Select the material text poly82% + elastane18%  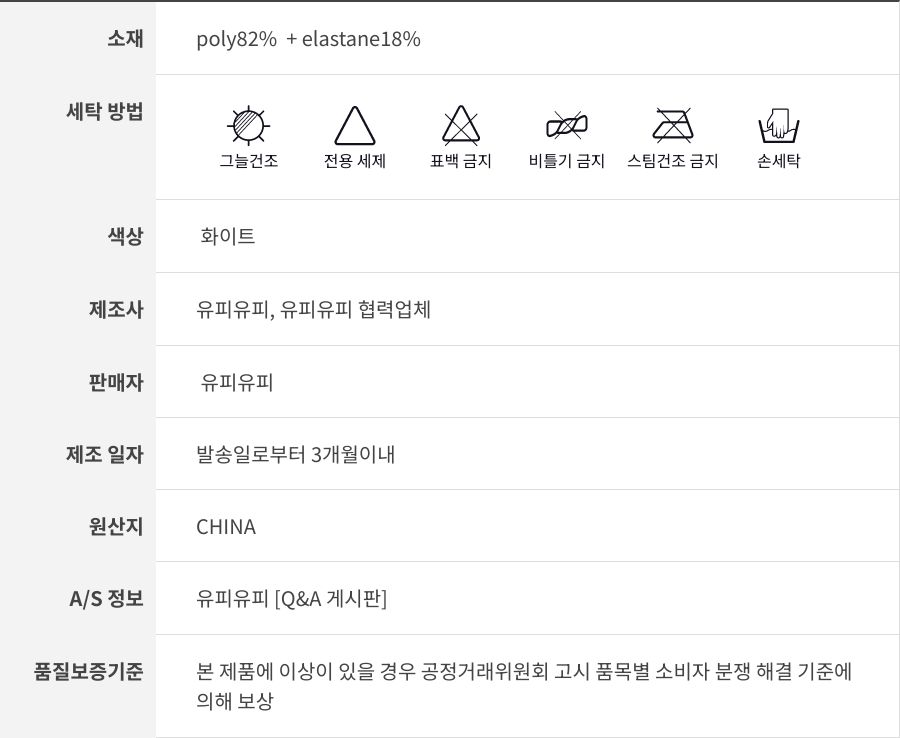(x=308, y=39)
